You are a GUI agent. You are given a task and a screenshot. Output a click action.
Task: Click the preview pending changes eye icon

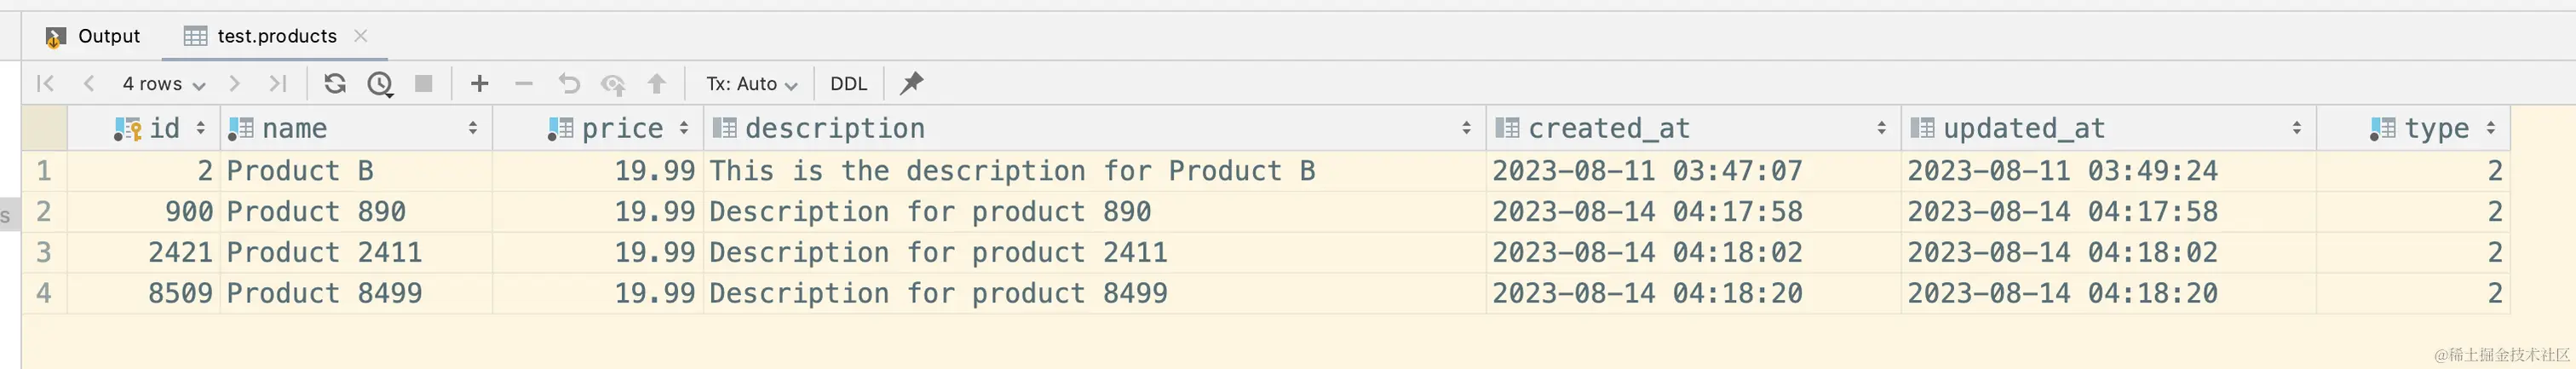point(612,84)
